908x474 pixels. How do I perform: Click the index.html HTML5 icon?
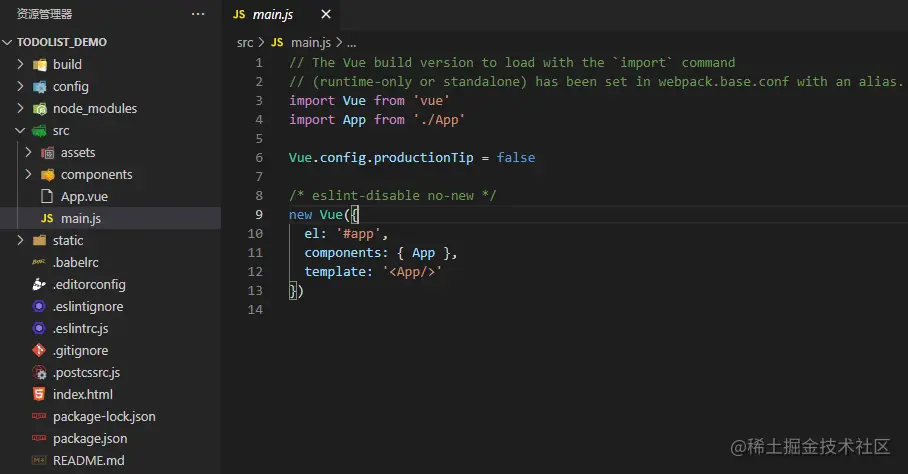(x=39, y=394)
